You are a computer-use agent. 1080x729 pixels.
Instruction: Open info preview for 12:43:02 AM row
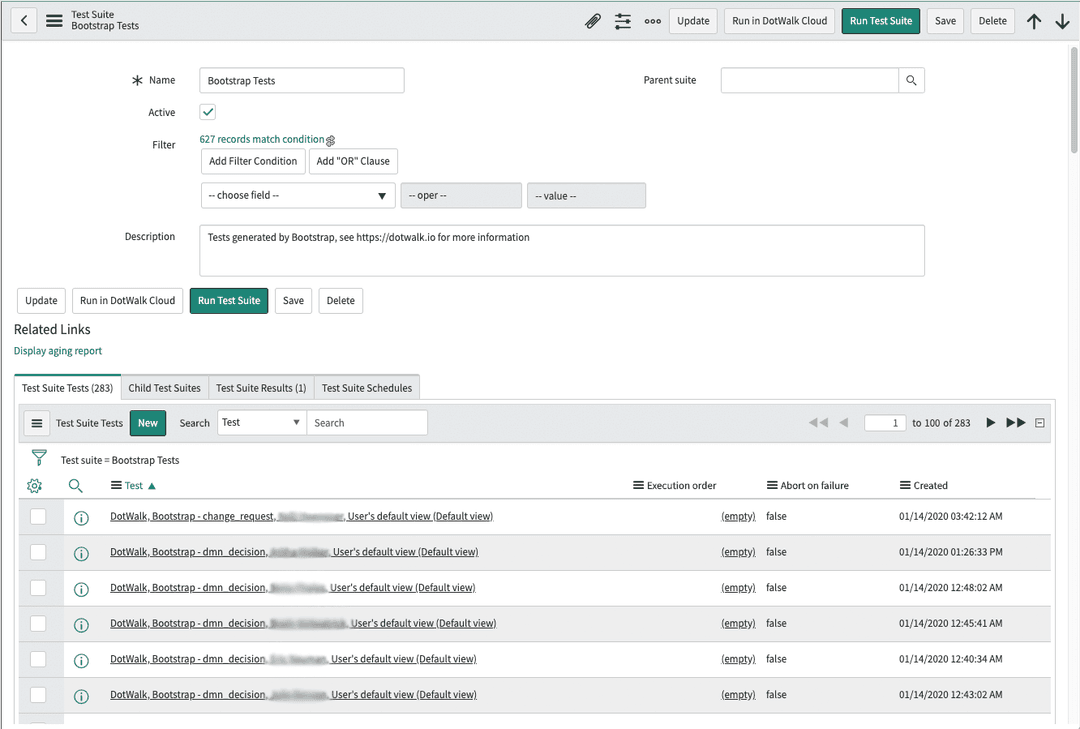click(81, 697)
